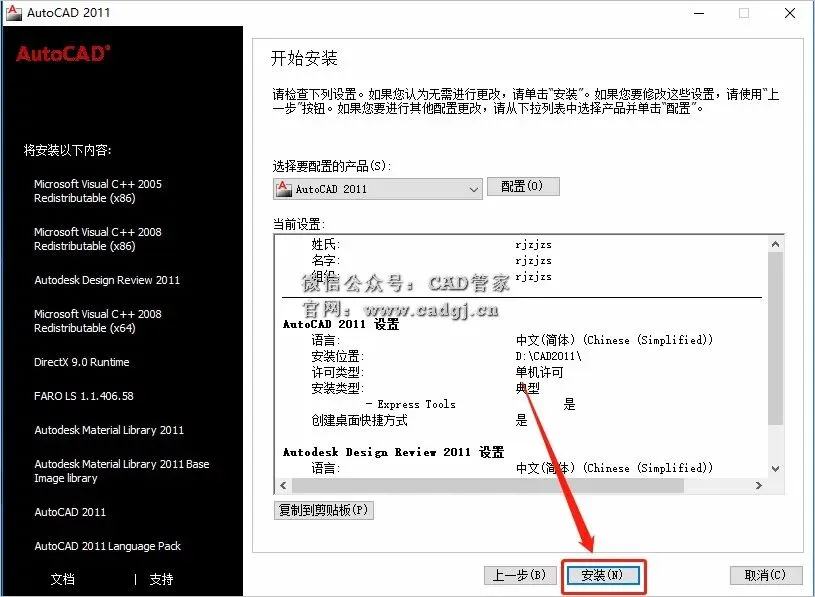
Task: Select FARO LS 1.1.406.58 entry
Action: (x=84, y=396)
